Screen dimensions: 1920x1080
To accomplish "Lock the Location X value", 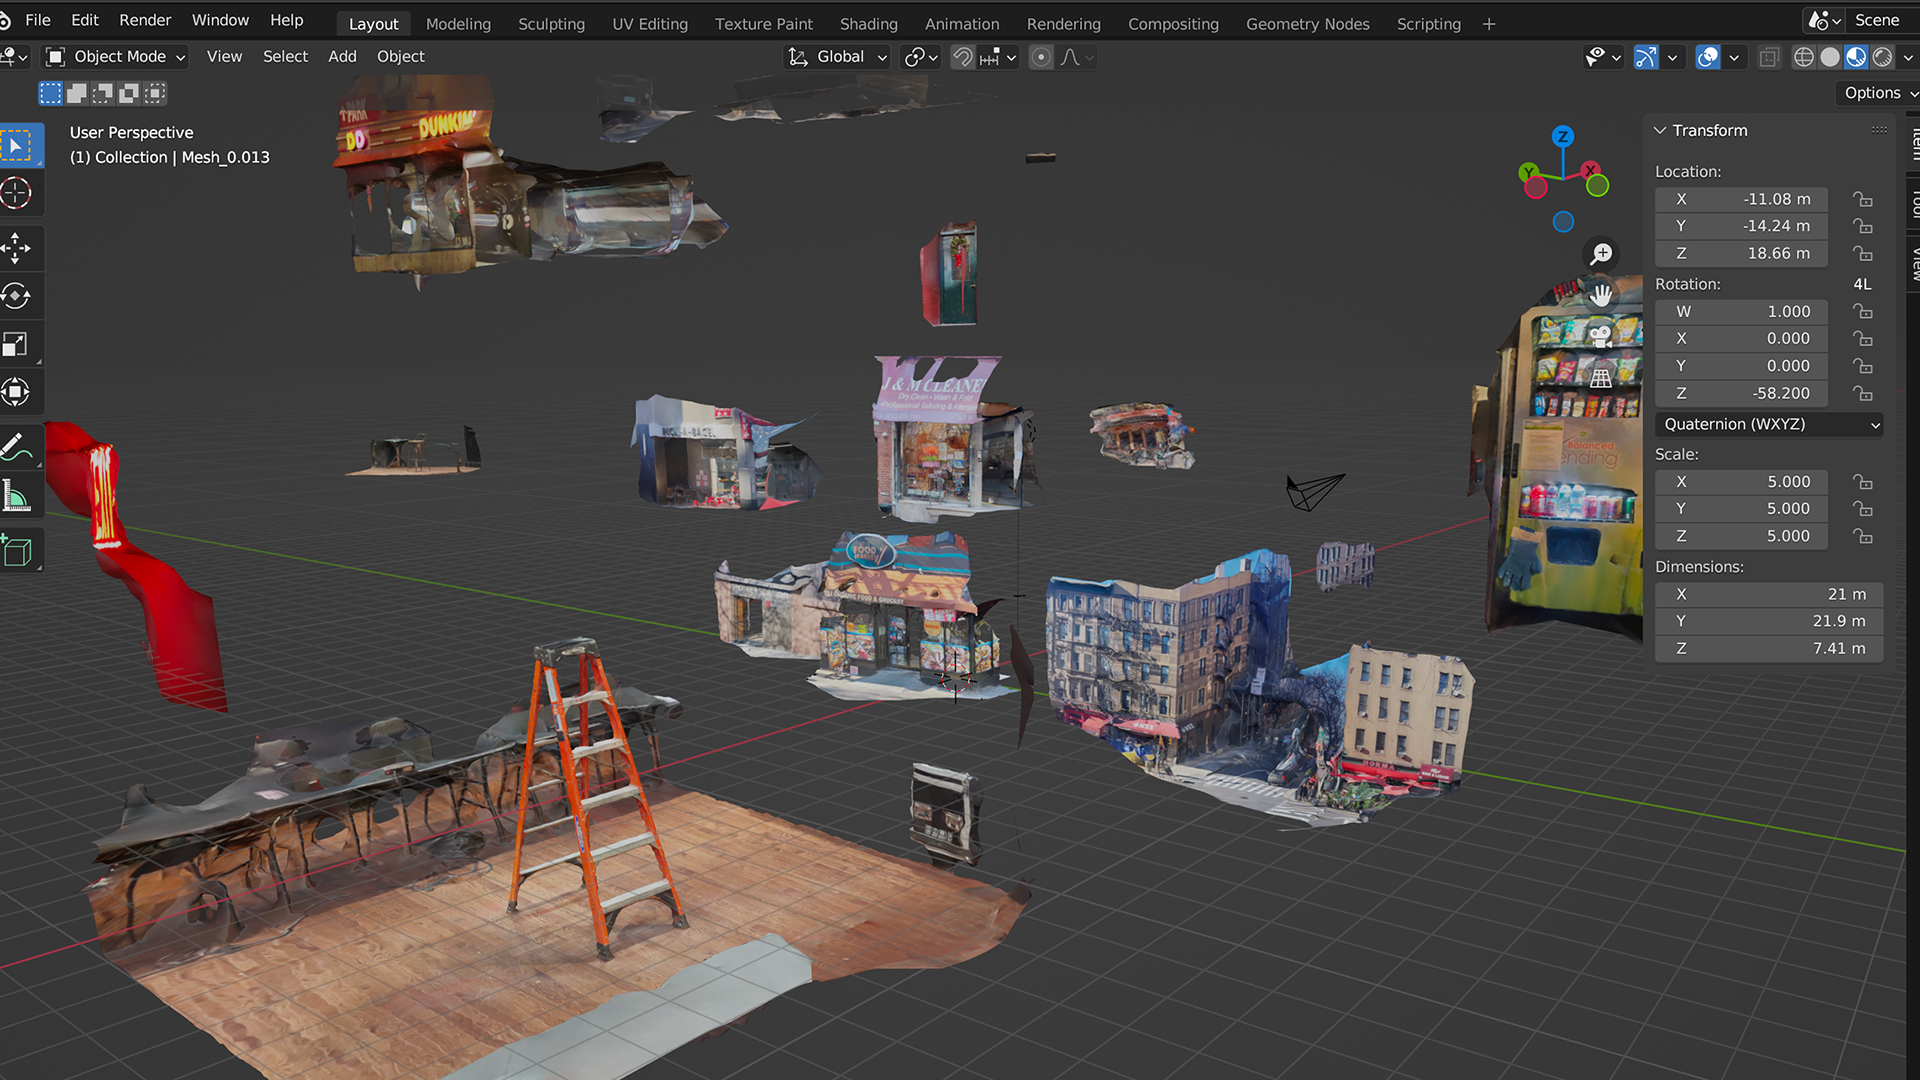I will (1862, 199).
